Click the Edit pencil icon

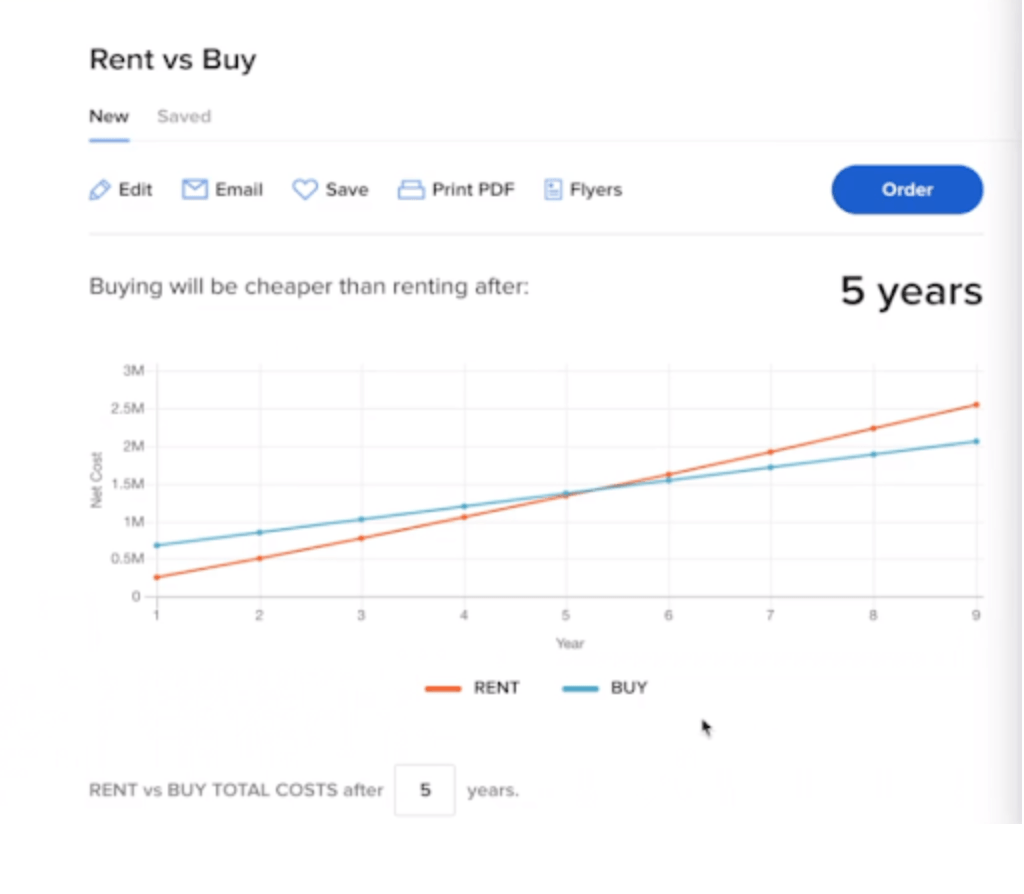pyautogui.click(x=100, y=190)
